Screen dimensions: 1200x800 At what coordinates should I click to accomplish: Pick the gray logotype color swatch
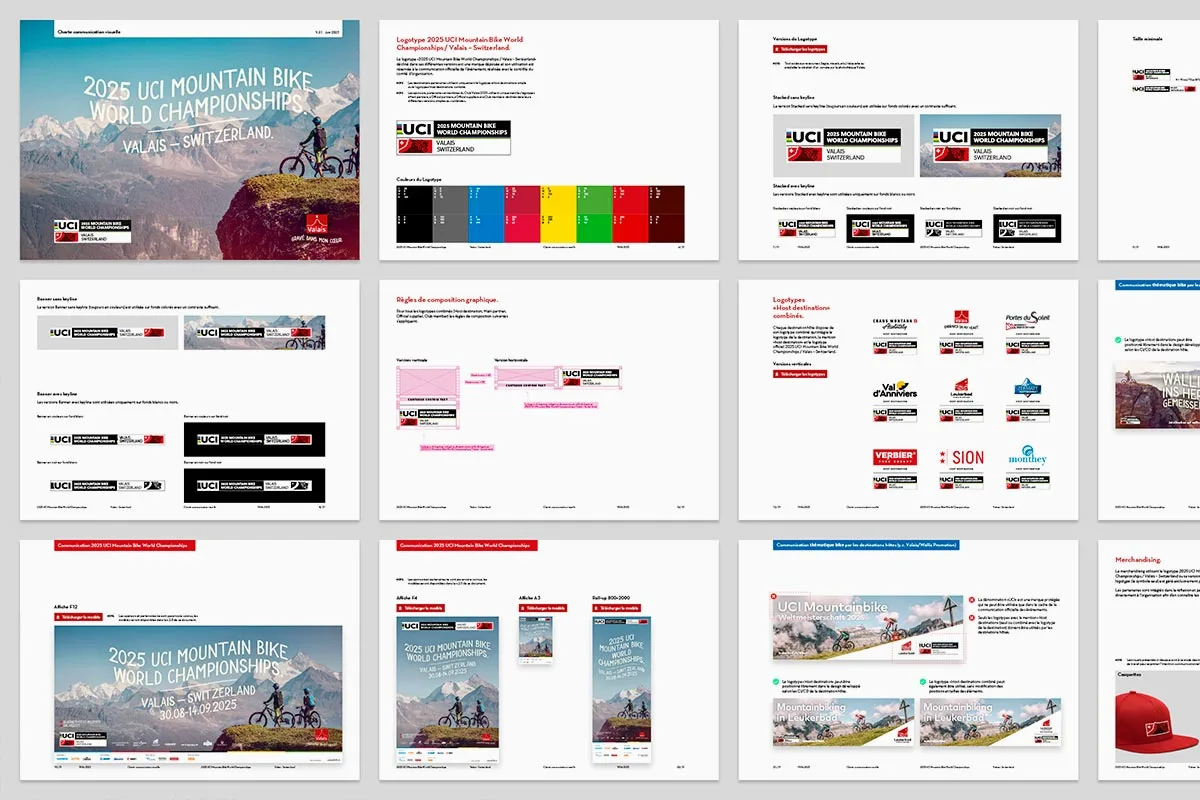pos(450,212)
